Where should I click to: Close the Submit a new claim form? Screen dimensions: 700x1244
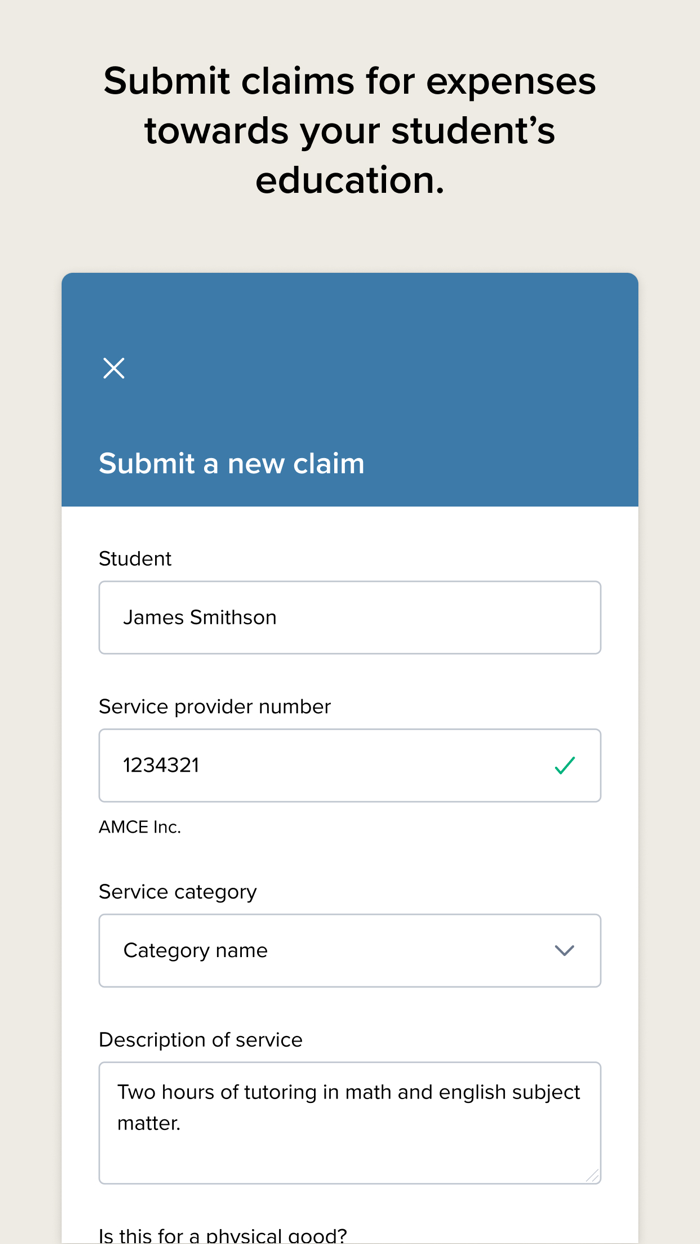tap(114, 368)
